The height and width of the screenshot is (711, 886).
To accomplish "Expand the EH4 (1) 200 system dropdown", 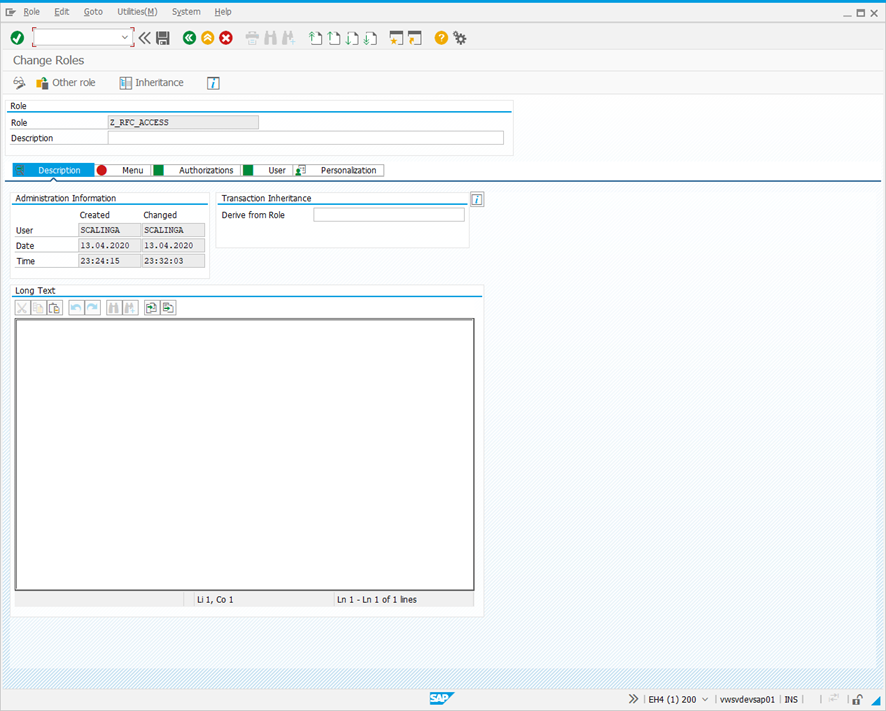I will coord(706,699).
